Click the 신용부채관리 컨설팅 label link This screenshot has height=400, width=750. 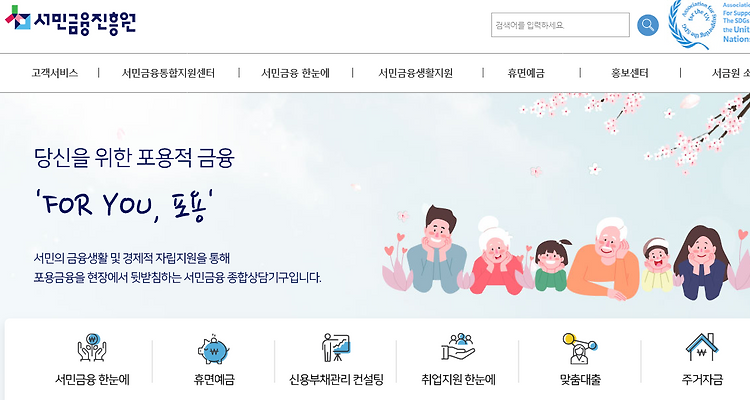336,380
